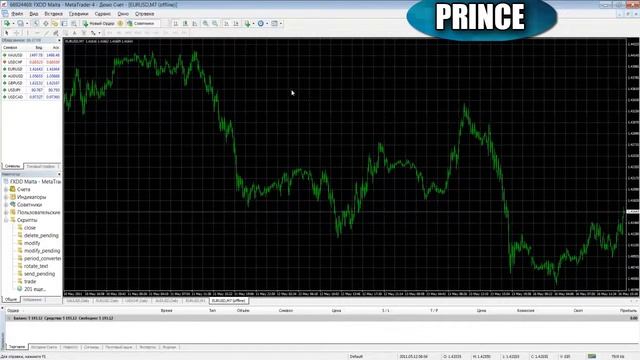Select USDCHF row in Market Watch
The width and height of the screenshot is (640, 360).
point(31,62)
